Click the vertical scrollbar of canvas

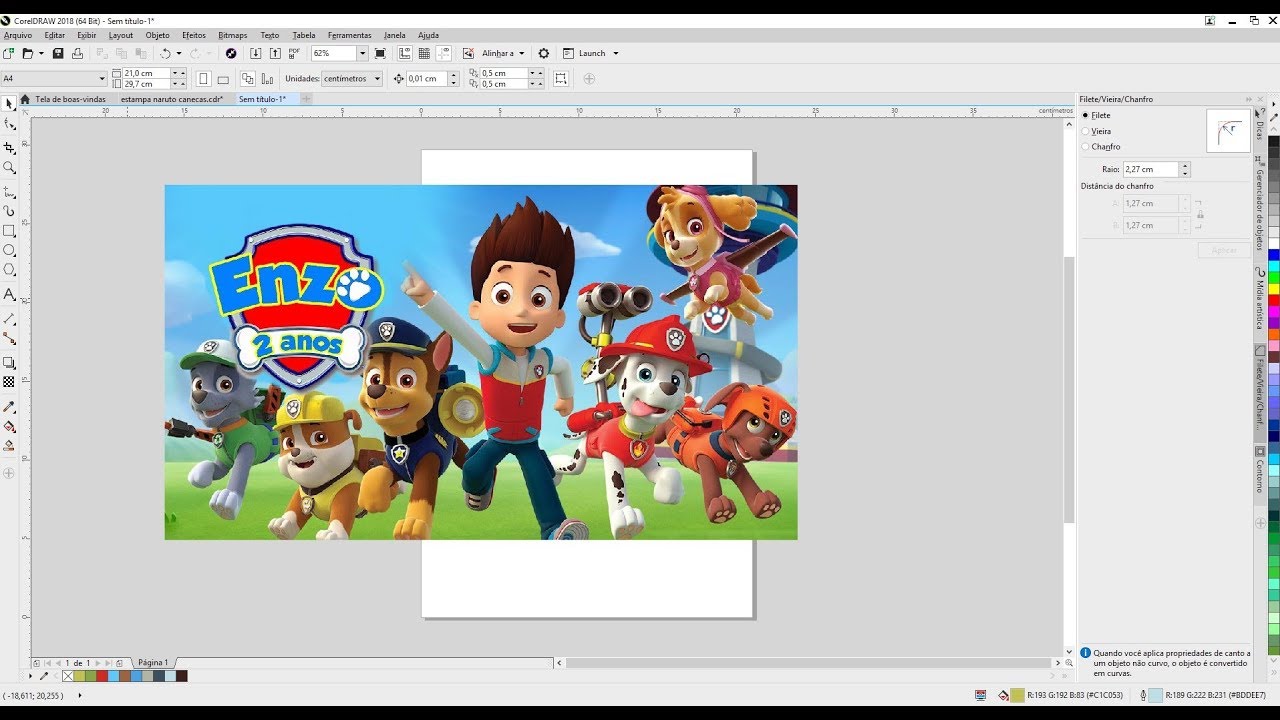click(1069, 390)
